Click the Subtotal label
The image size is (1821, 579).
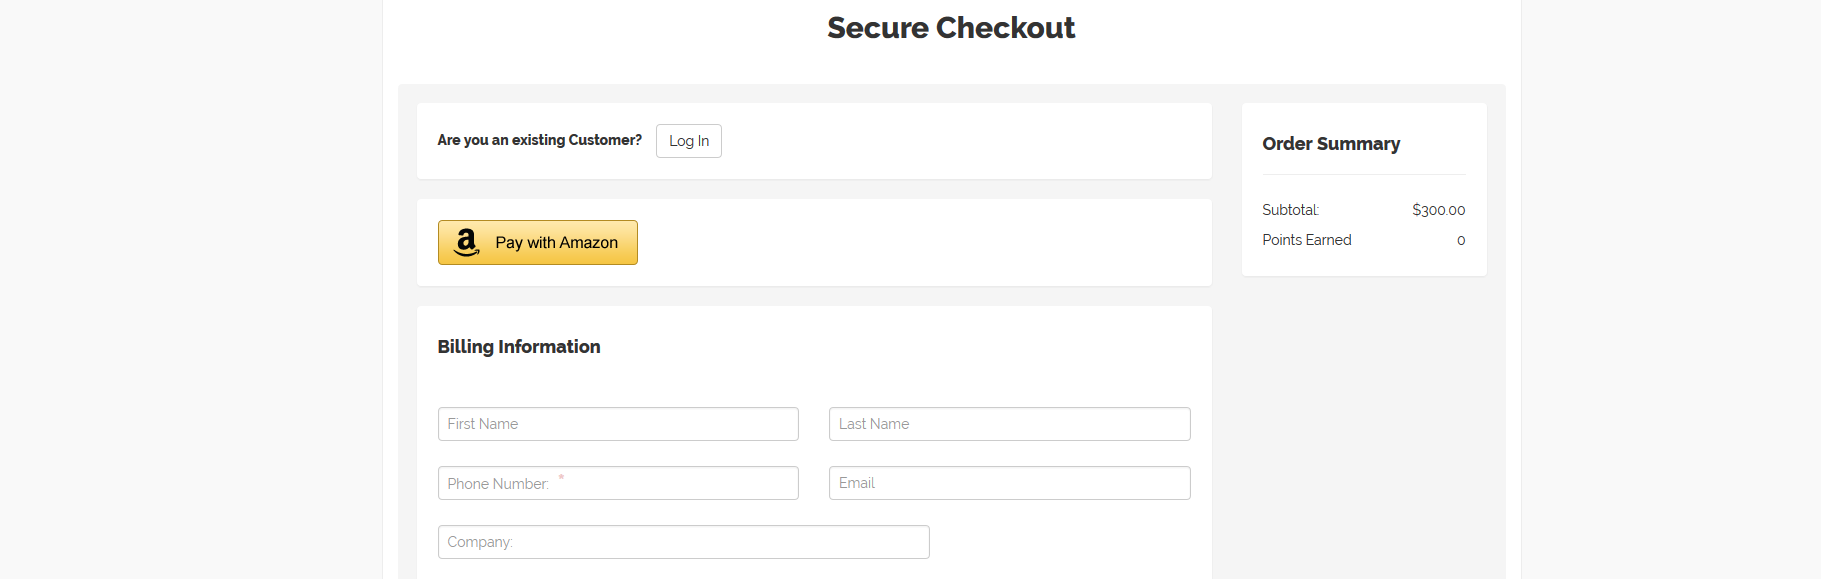(1291, 210)
